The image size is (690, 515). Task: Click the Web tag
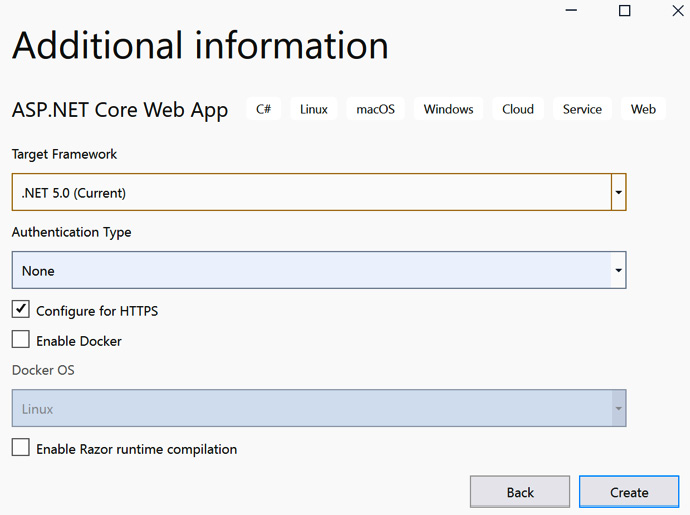click(x=643, y=109)
